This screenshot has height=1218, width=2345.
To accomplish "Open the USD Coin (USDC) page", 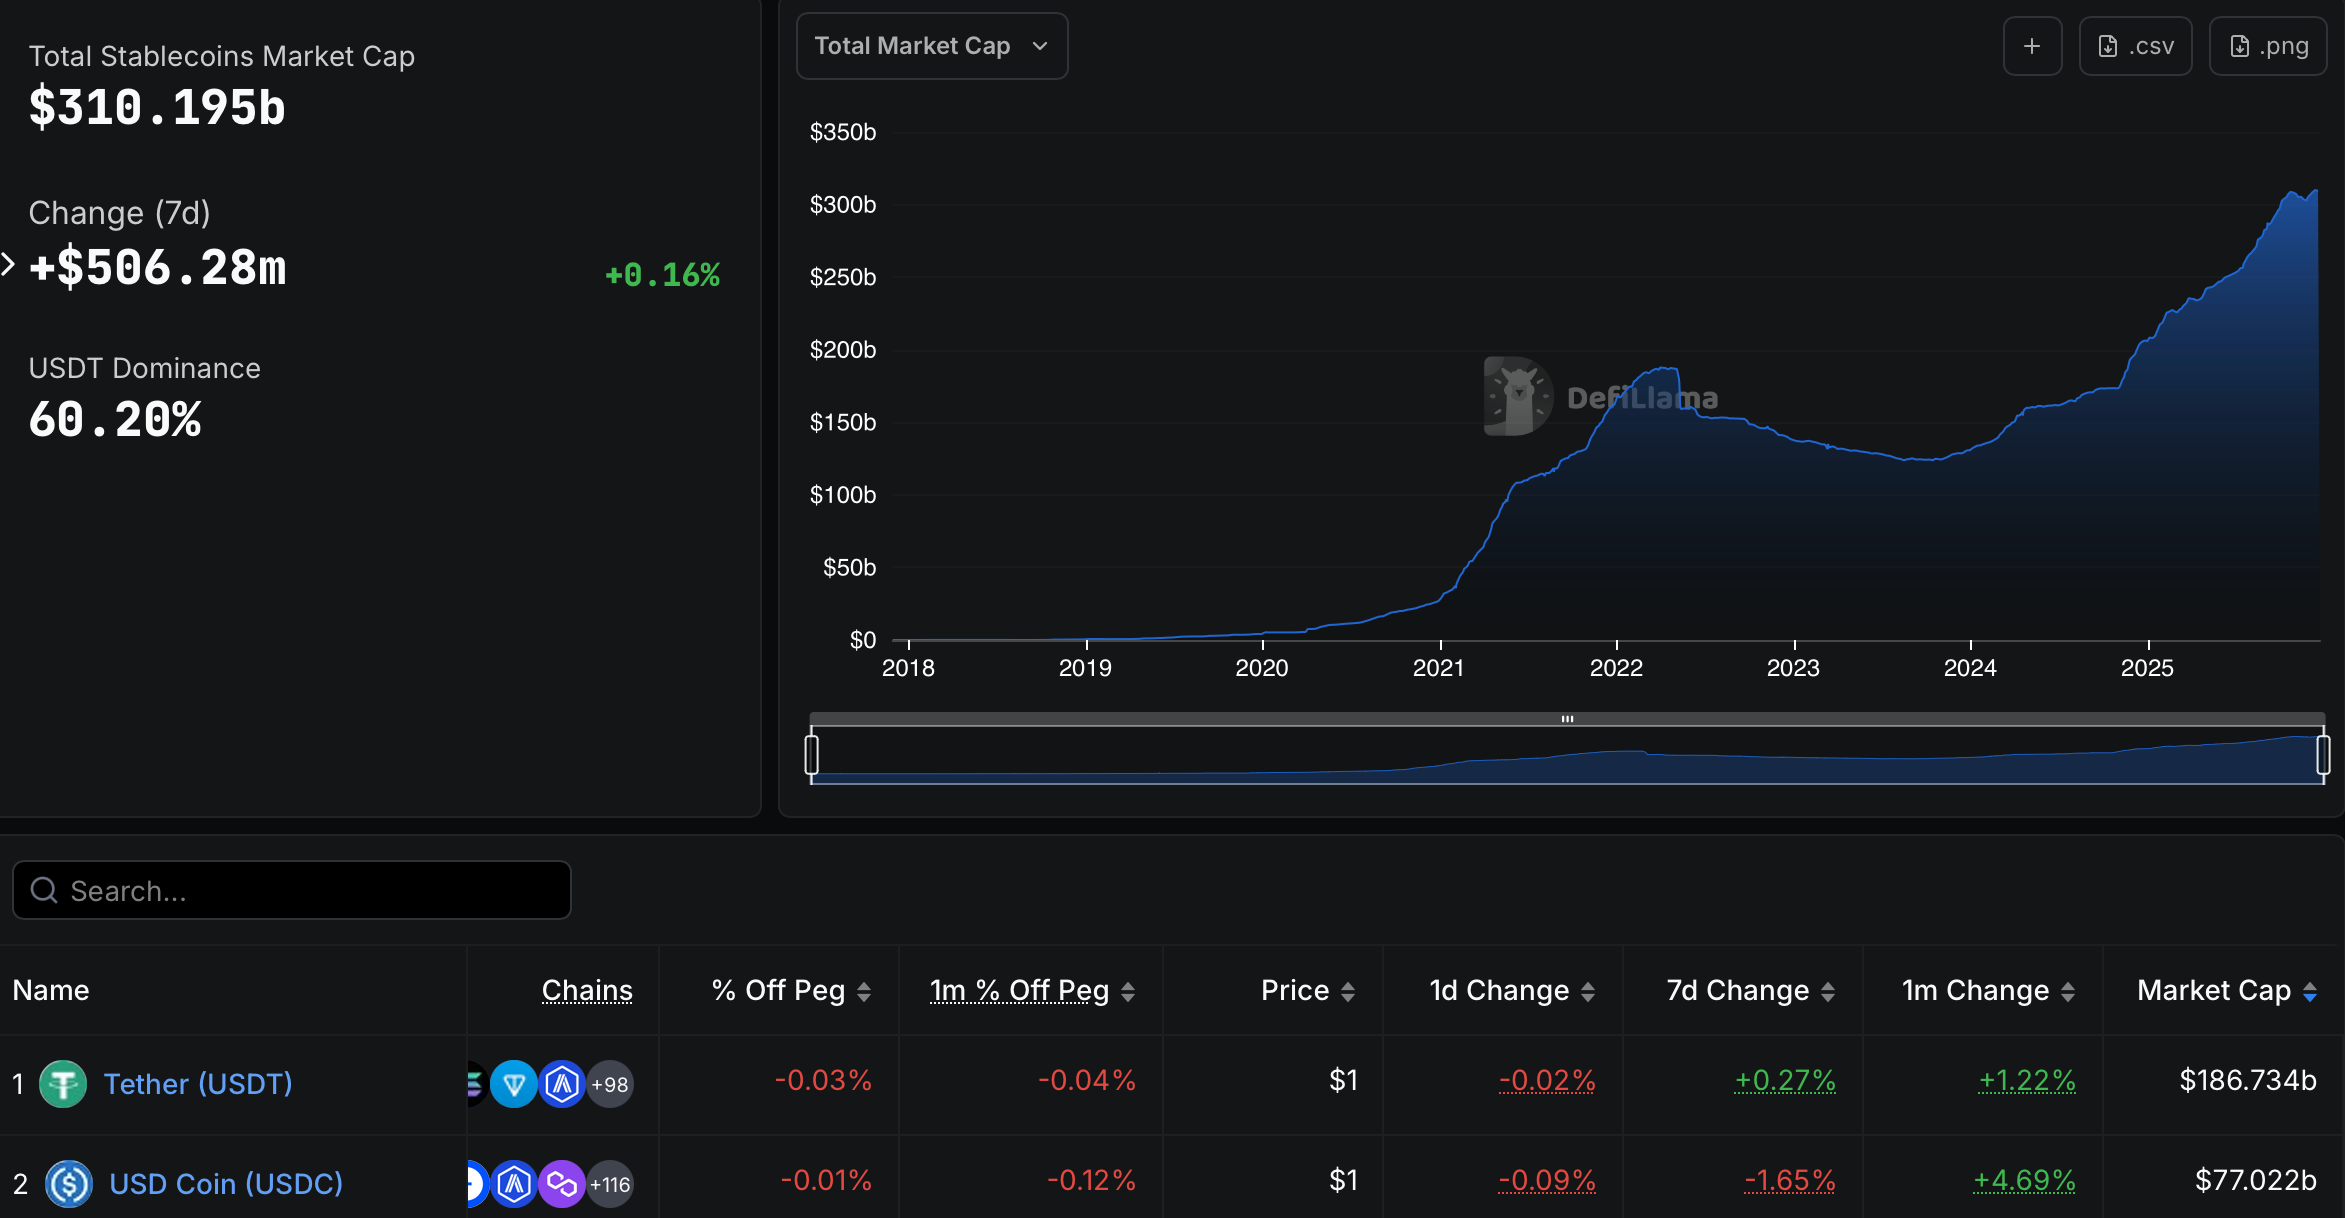I will 225,1184.
